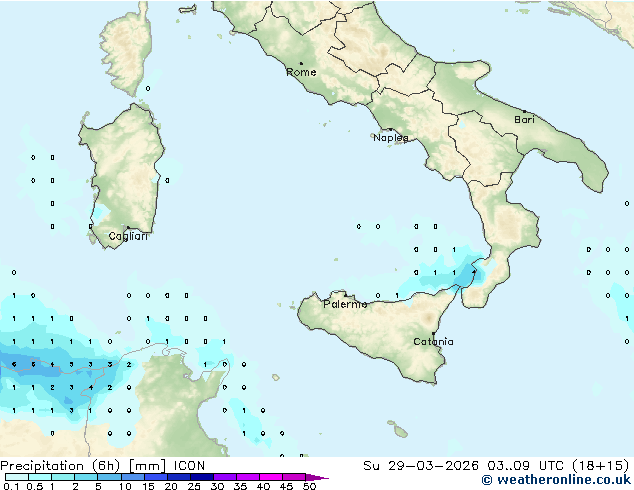
Task: Select the Cagliari label on Sardinia
Action: point(128,236)
